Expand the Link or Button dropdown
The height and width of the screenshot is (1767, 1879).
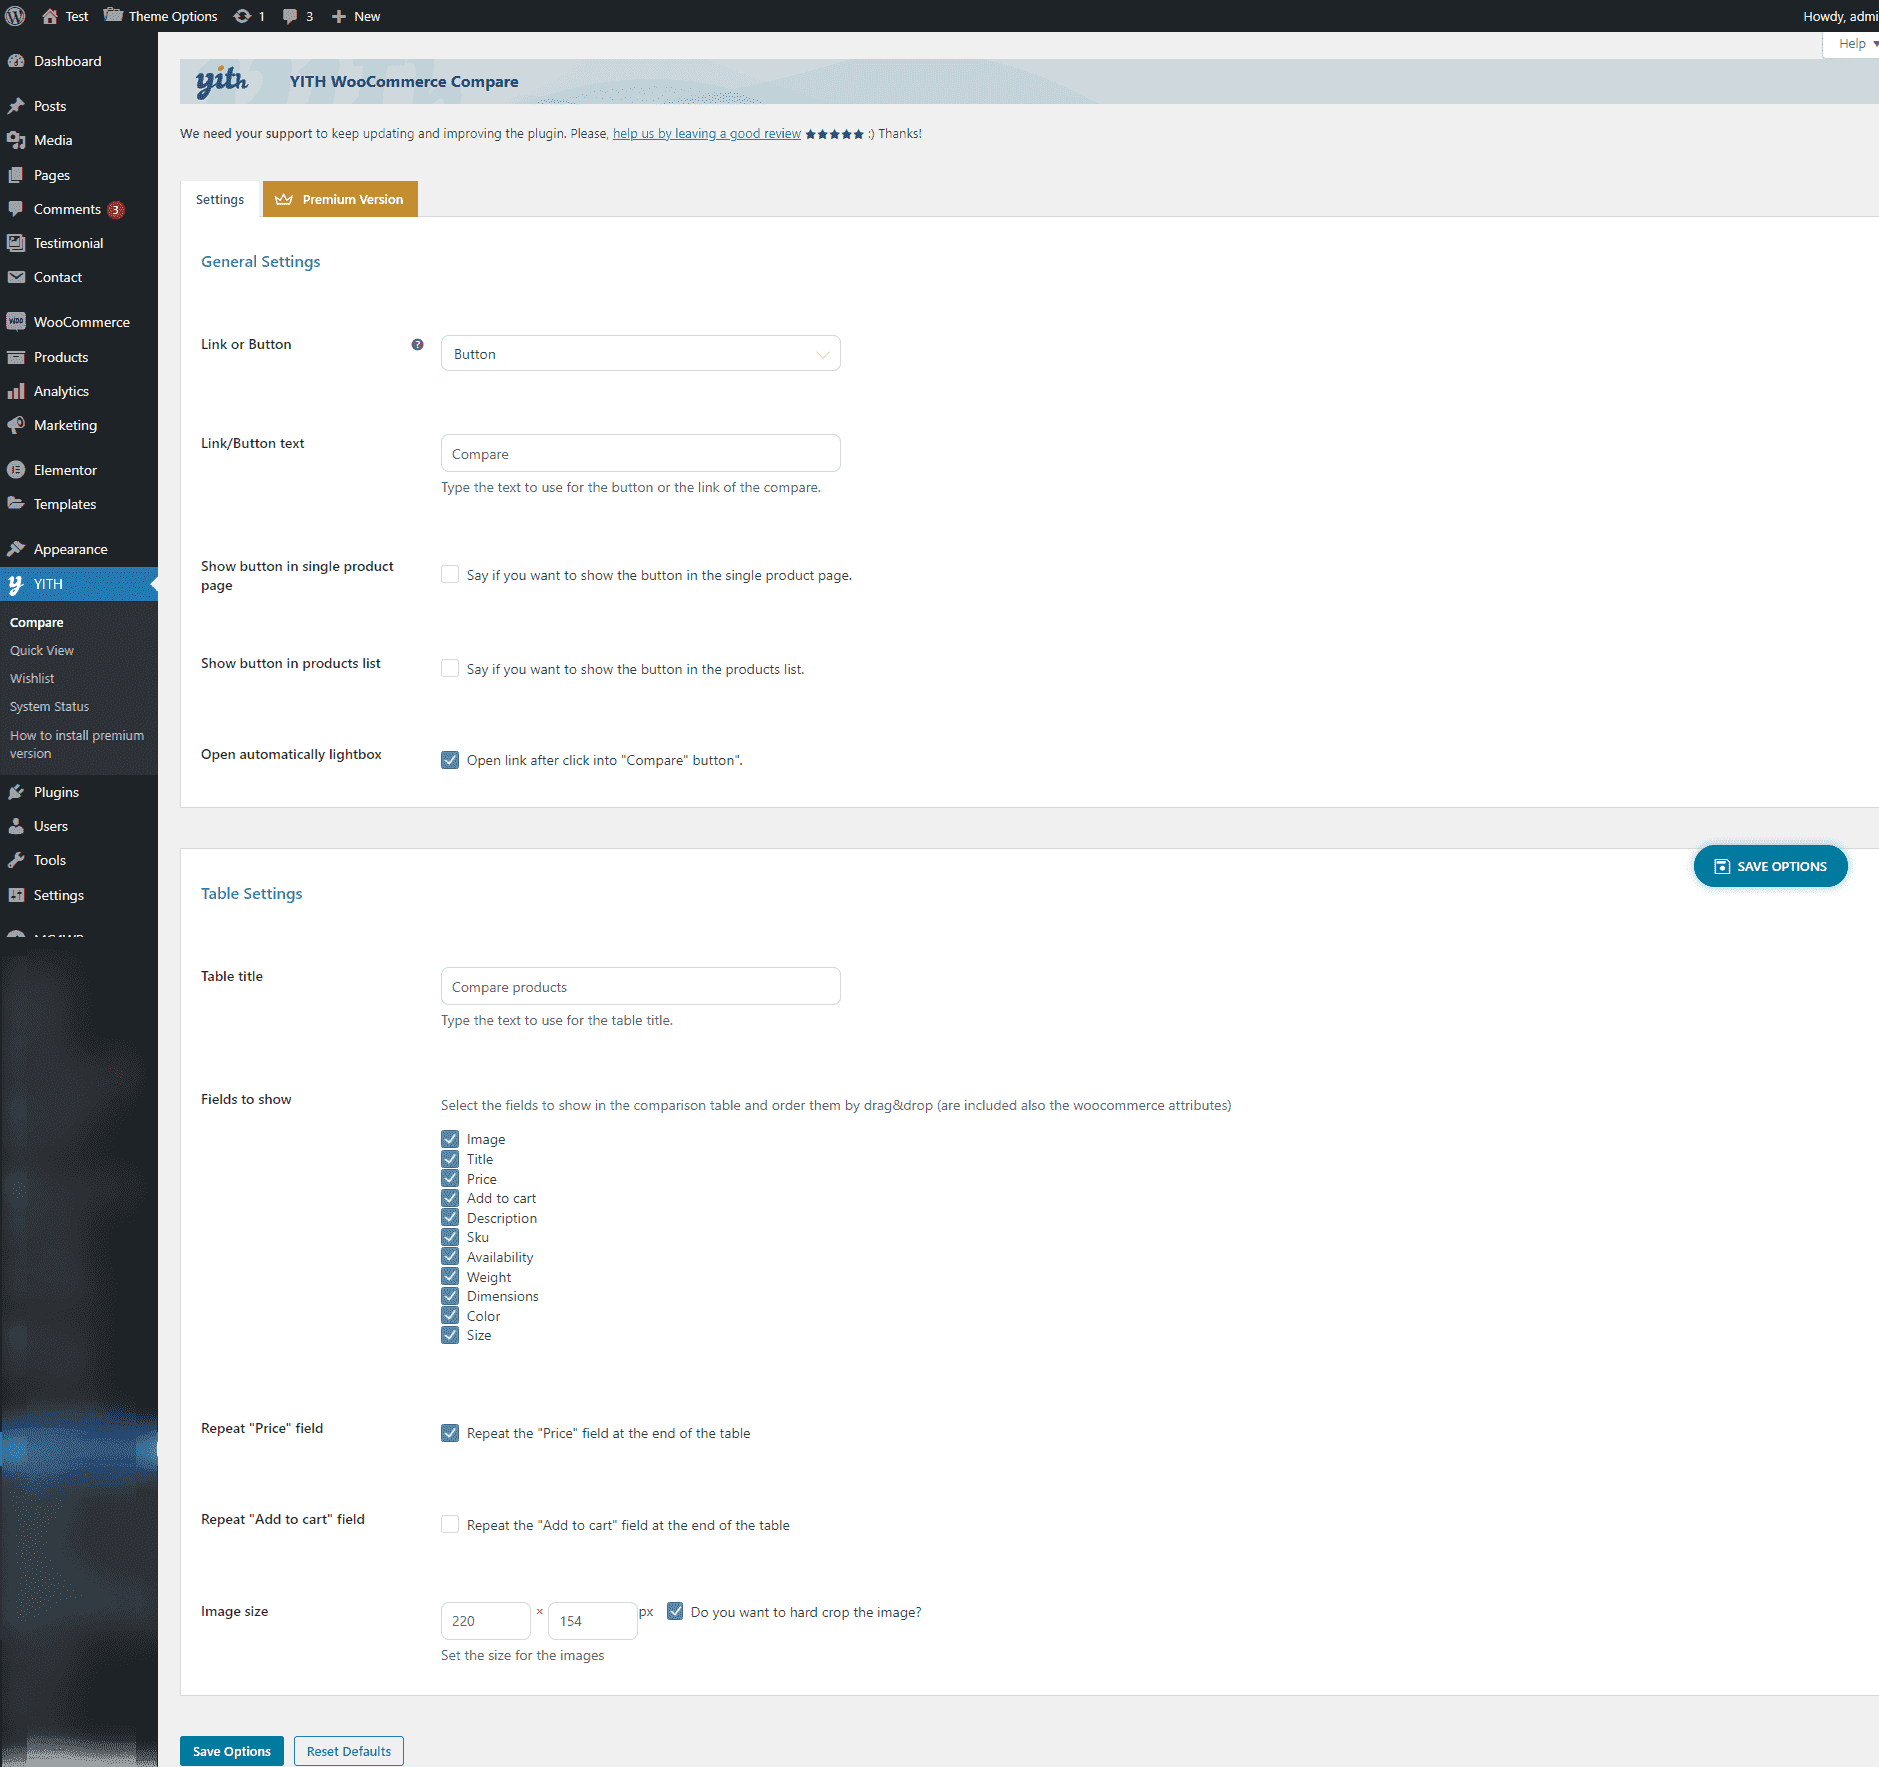tap(640, 354)
